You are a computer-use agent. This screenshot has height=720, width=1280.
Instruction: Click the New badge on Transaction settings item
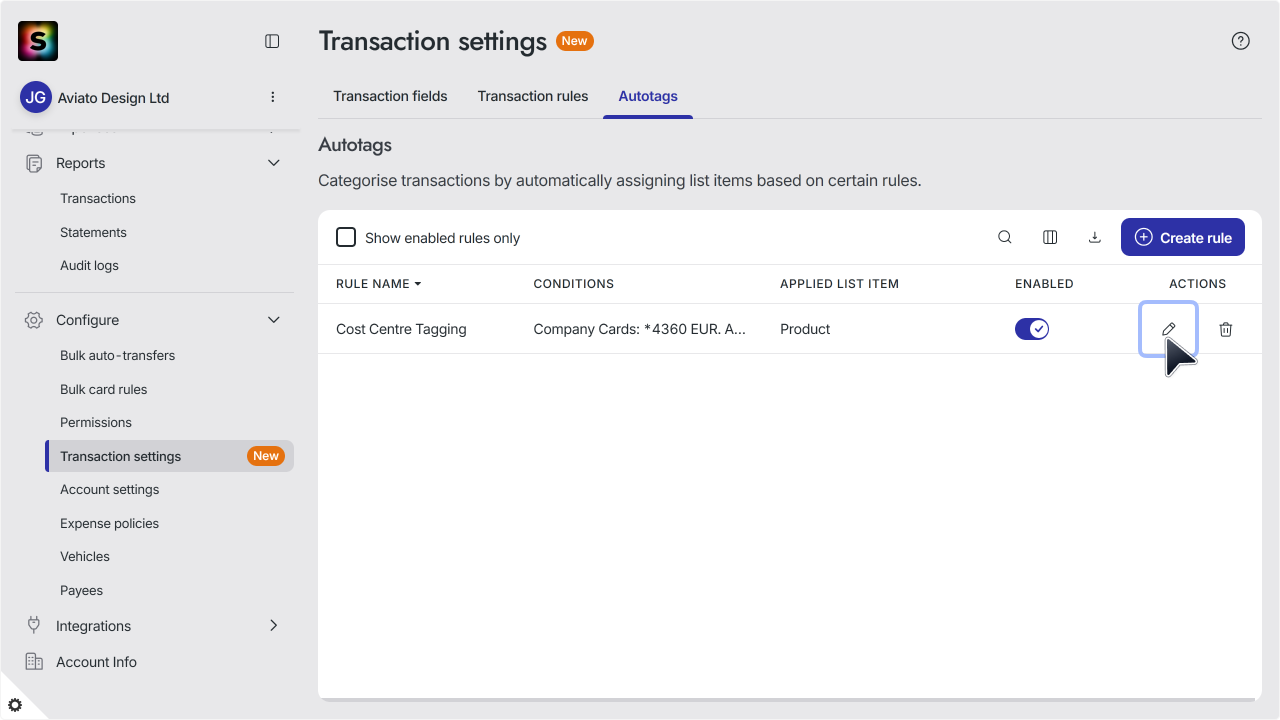[266, 456]
